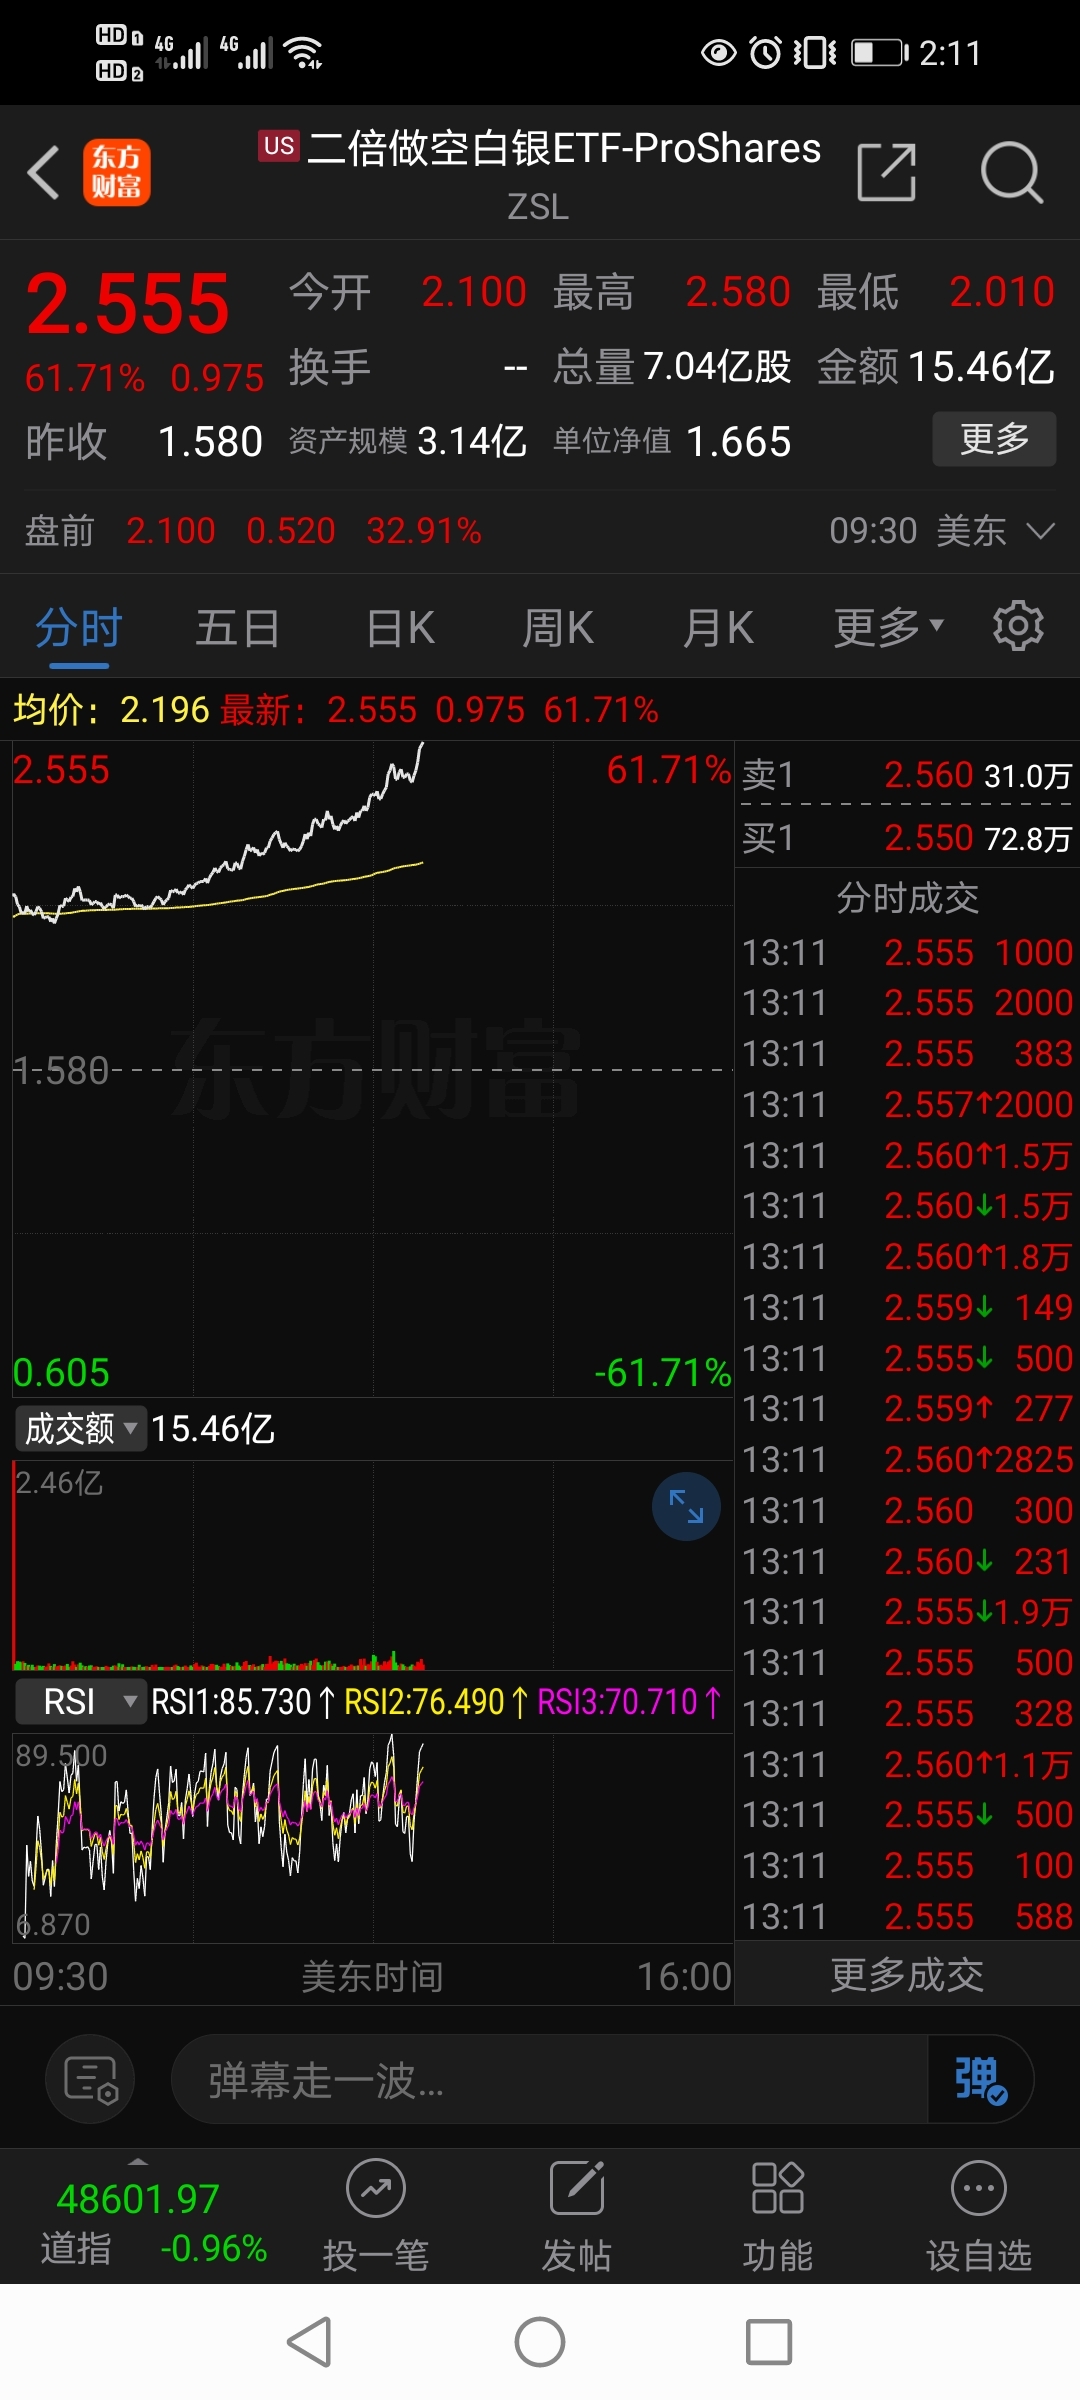The width and height of the screenshot is (1080, 2400).
Task: Switch to 周K chart tab
Action: tap(558, 629)
